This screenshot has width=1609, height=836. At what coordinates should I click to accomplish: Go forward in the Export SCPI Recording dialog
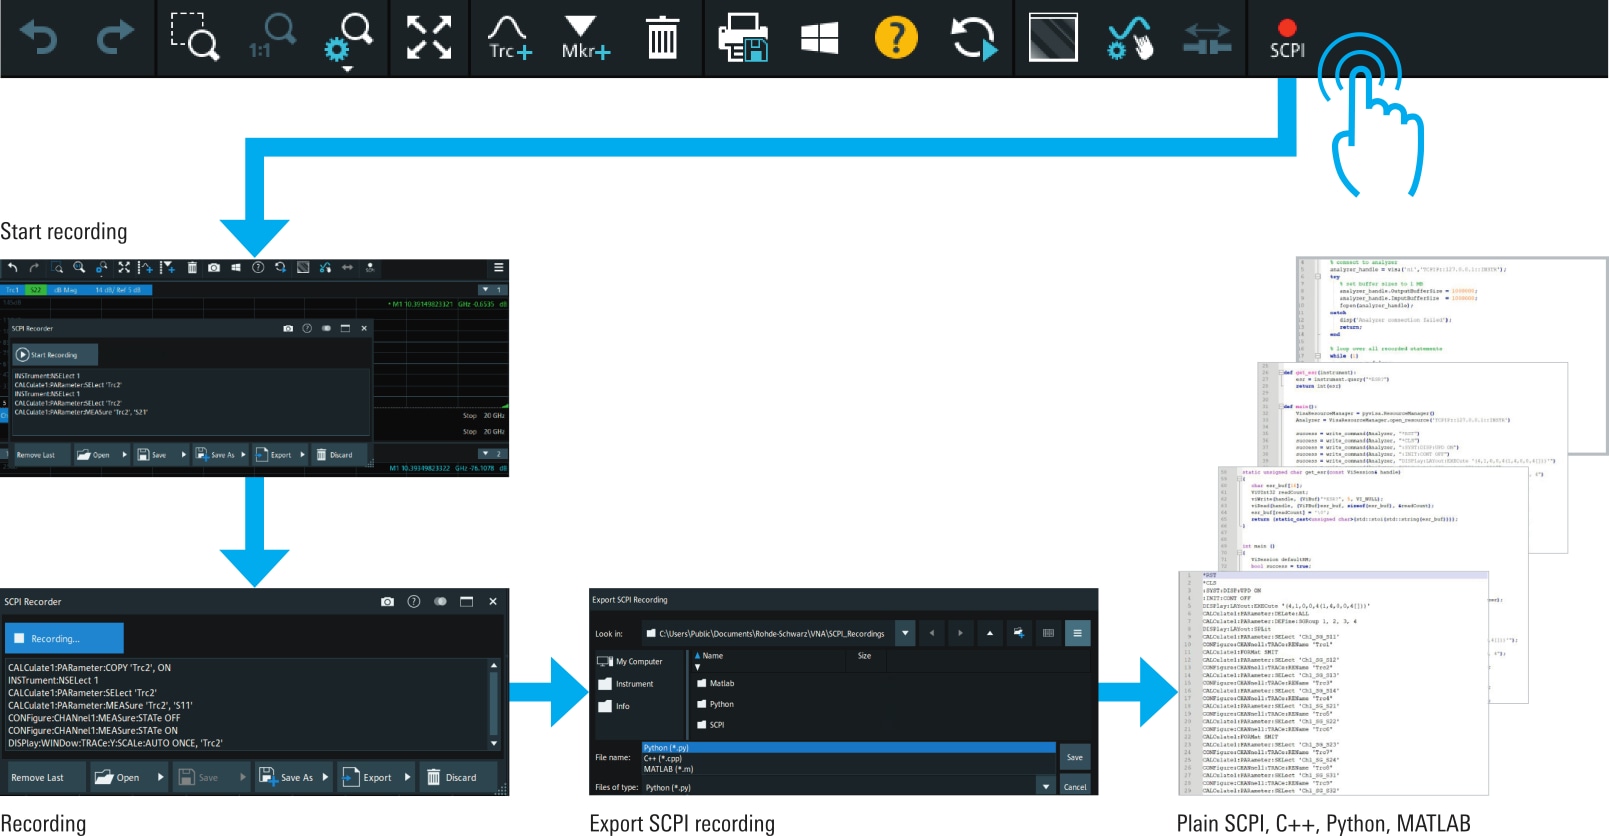(x=960, y=633)
